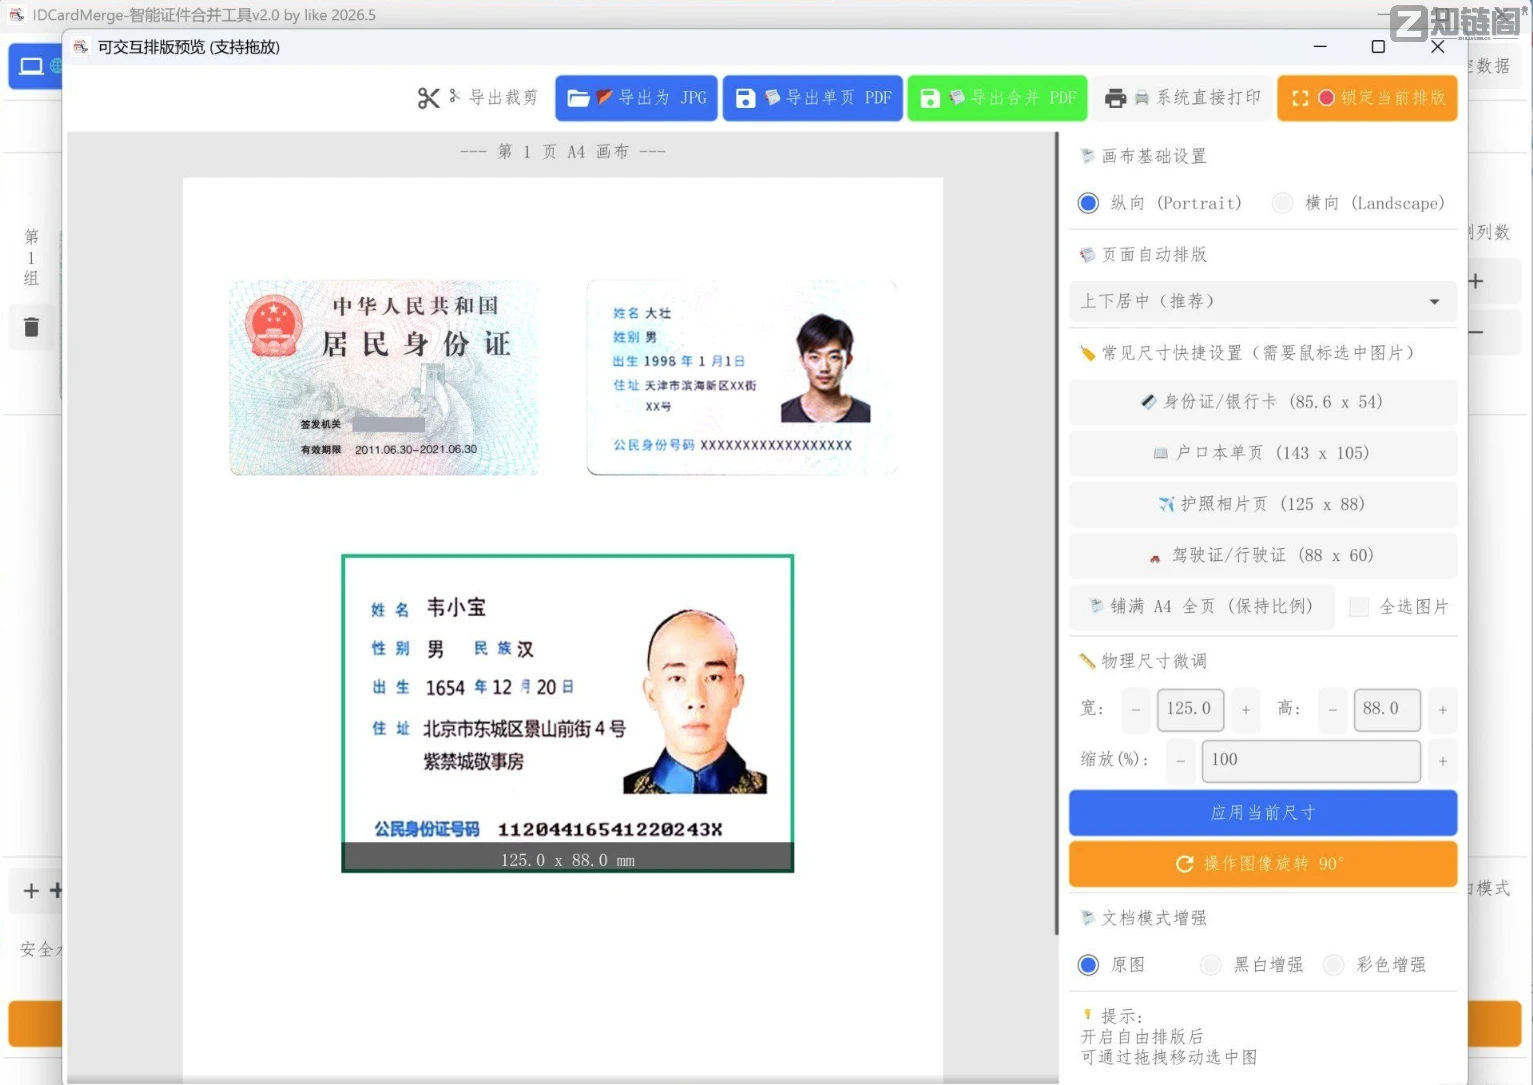Rotate image 90° with orange button

click(x=1262, y=864)
